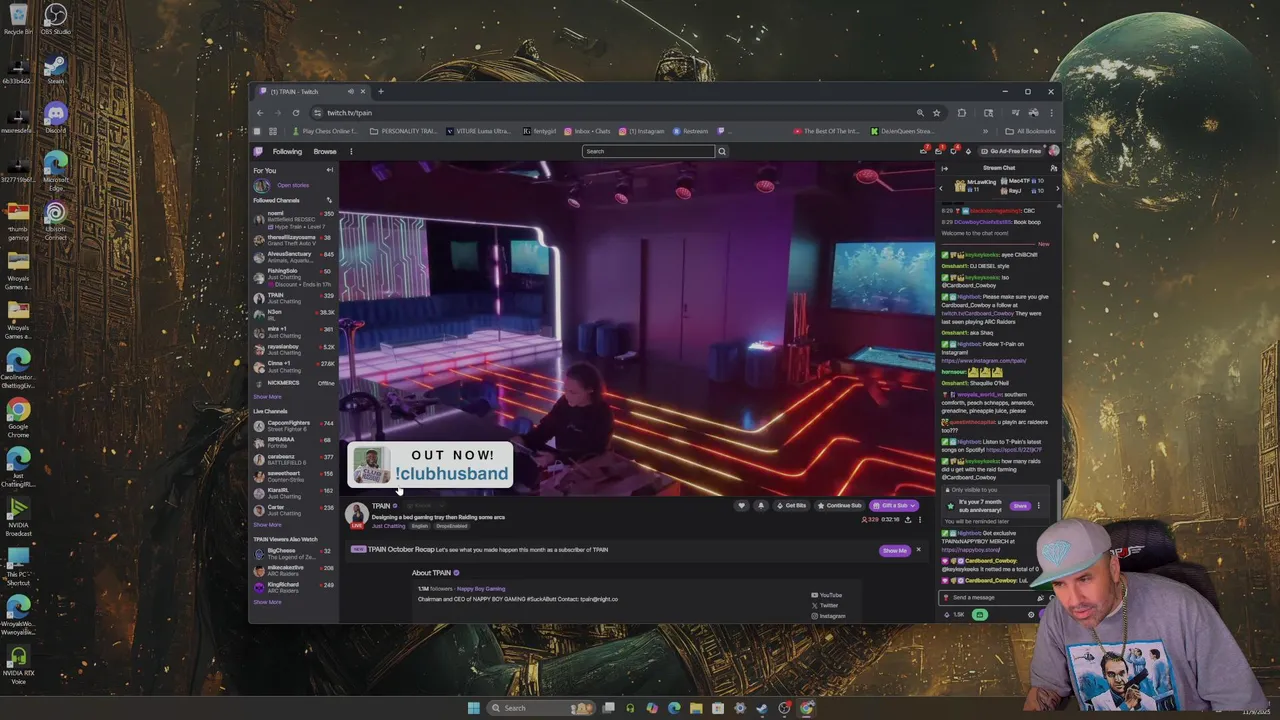Open Twitch notifications inbox icon
This screenshot has width=1280, height=720.
pyautogui.click(x=938, y=151)
